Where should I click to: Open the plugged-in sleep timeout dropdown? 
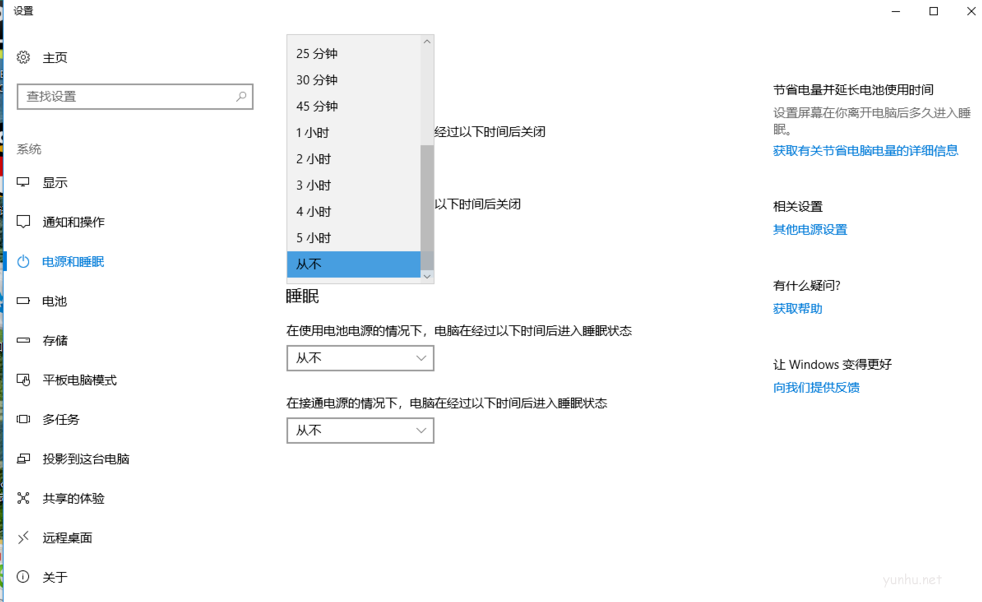click(360, 430)
